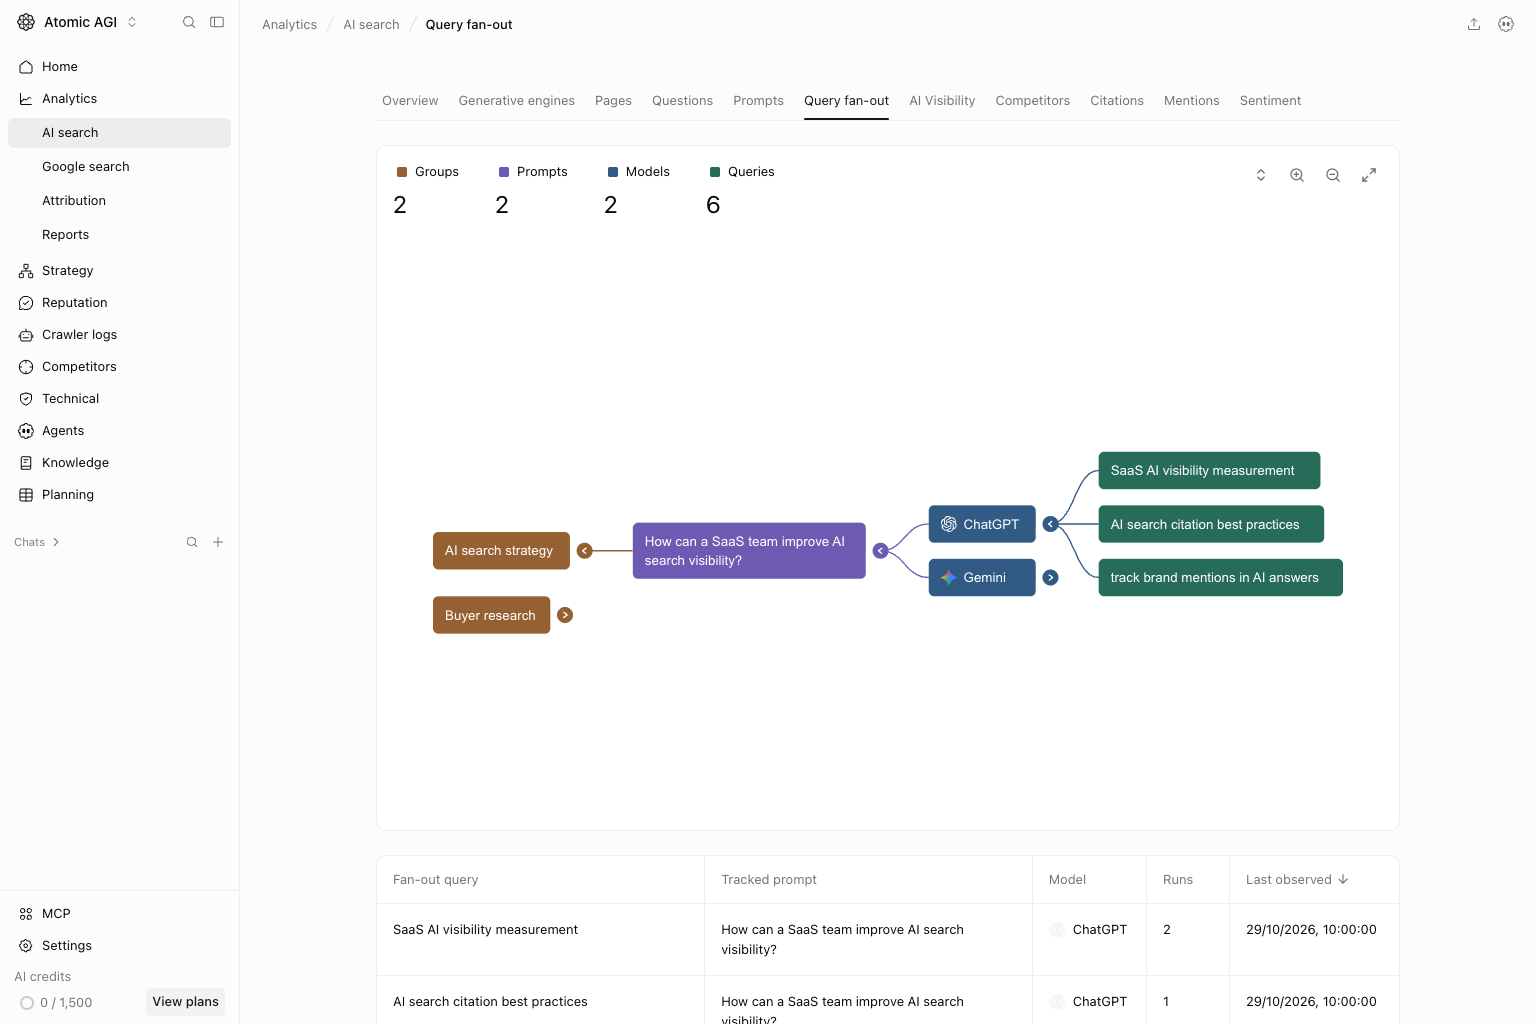The image size is (1536, 1024).
Task: Go to AI search breadcrumb link
Action: pos(371,25)
